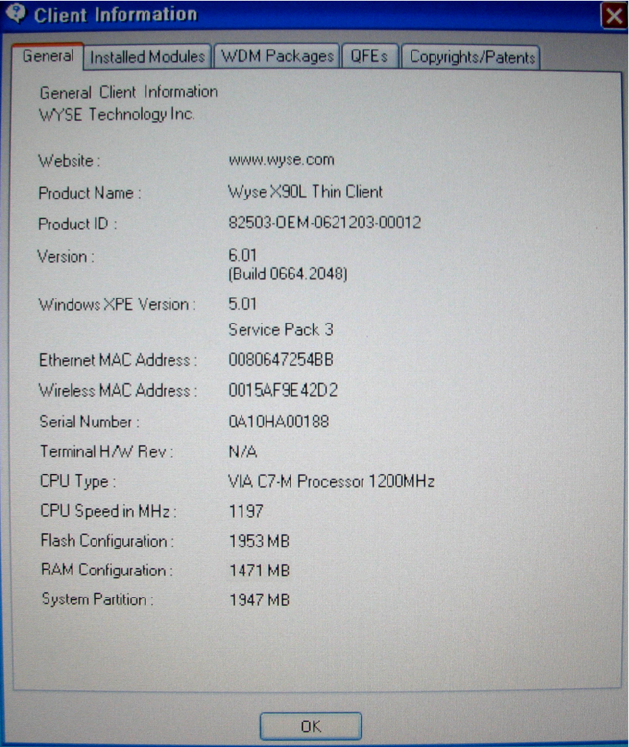Click system partition value 1947 MB
The width and height of the screenshot is (629, 747).
260,600
